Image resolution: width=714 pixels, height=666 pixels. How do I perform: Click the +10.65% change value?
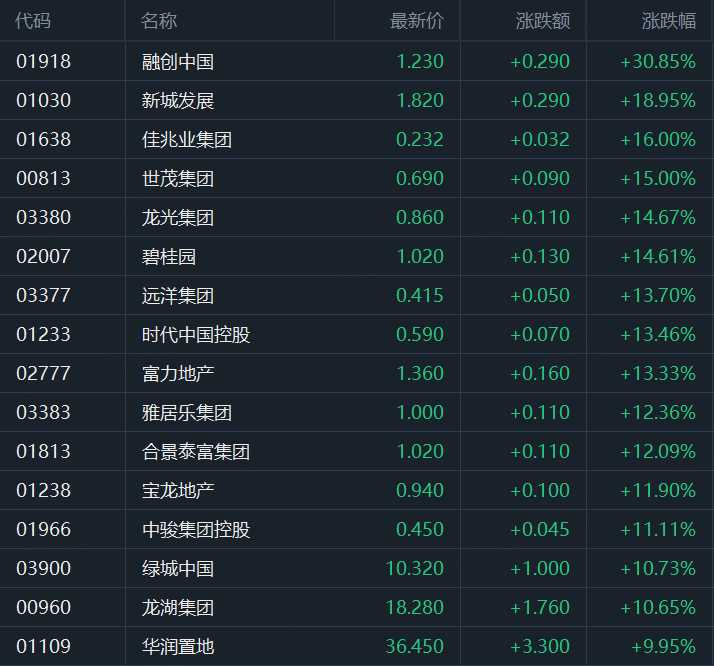[x=658, y=607]
